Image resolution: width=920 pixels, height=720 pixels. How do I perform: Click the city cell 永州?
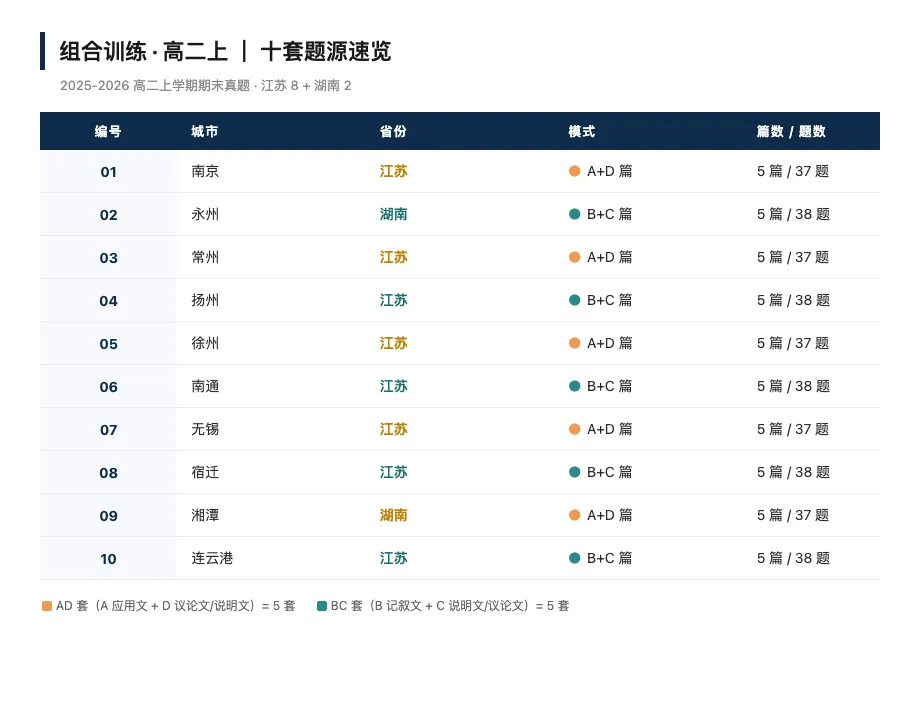pos(205,214)
